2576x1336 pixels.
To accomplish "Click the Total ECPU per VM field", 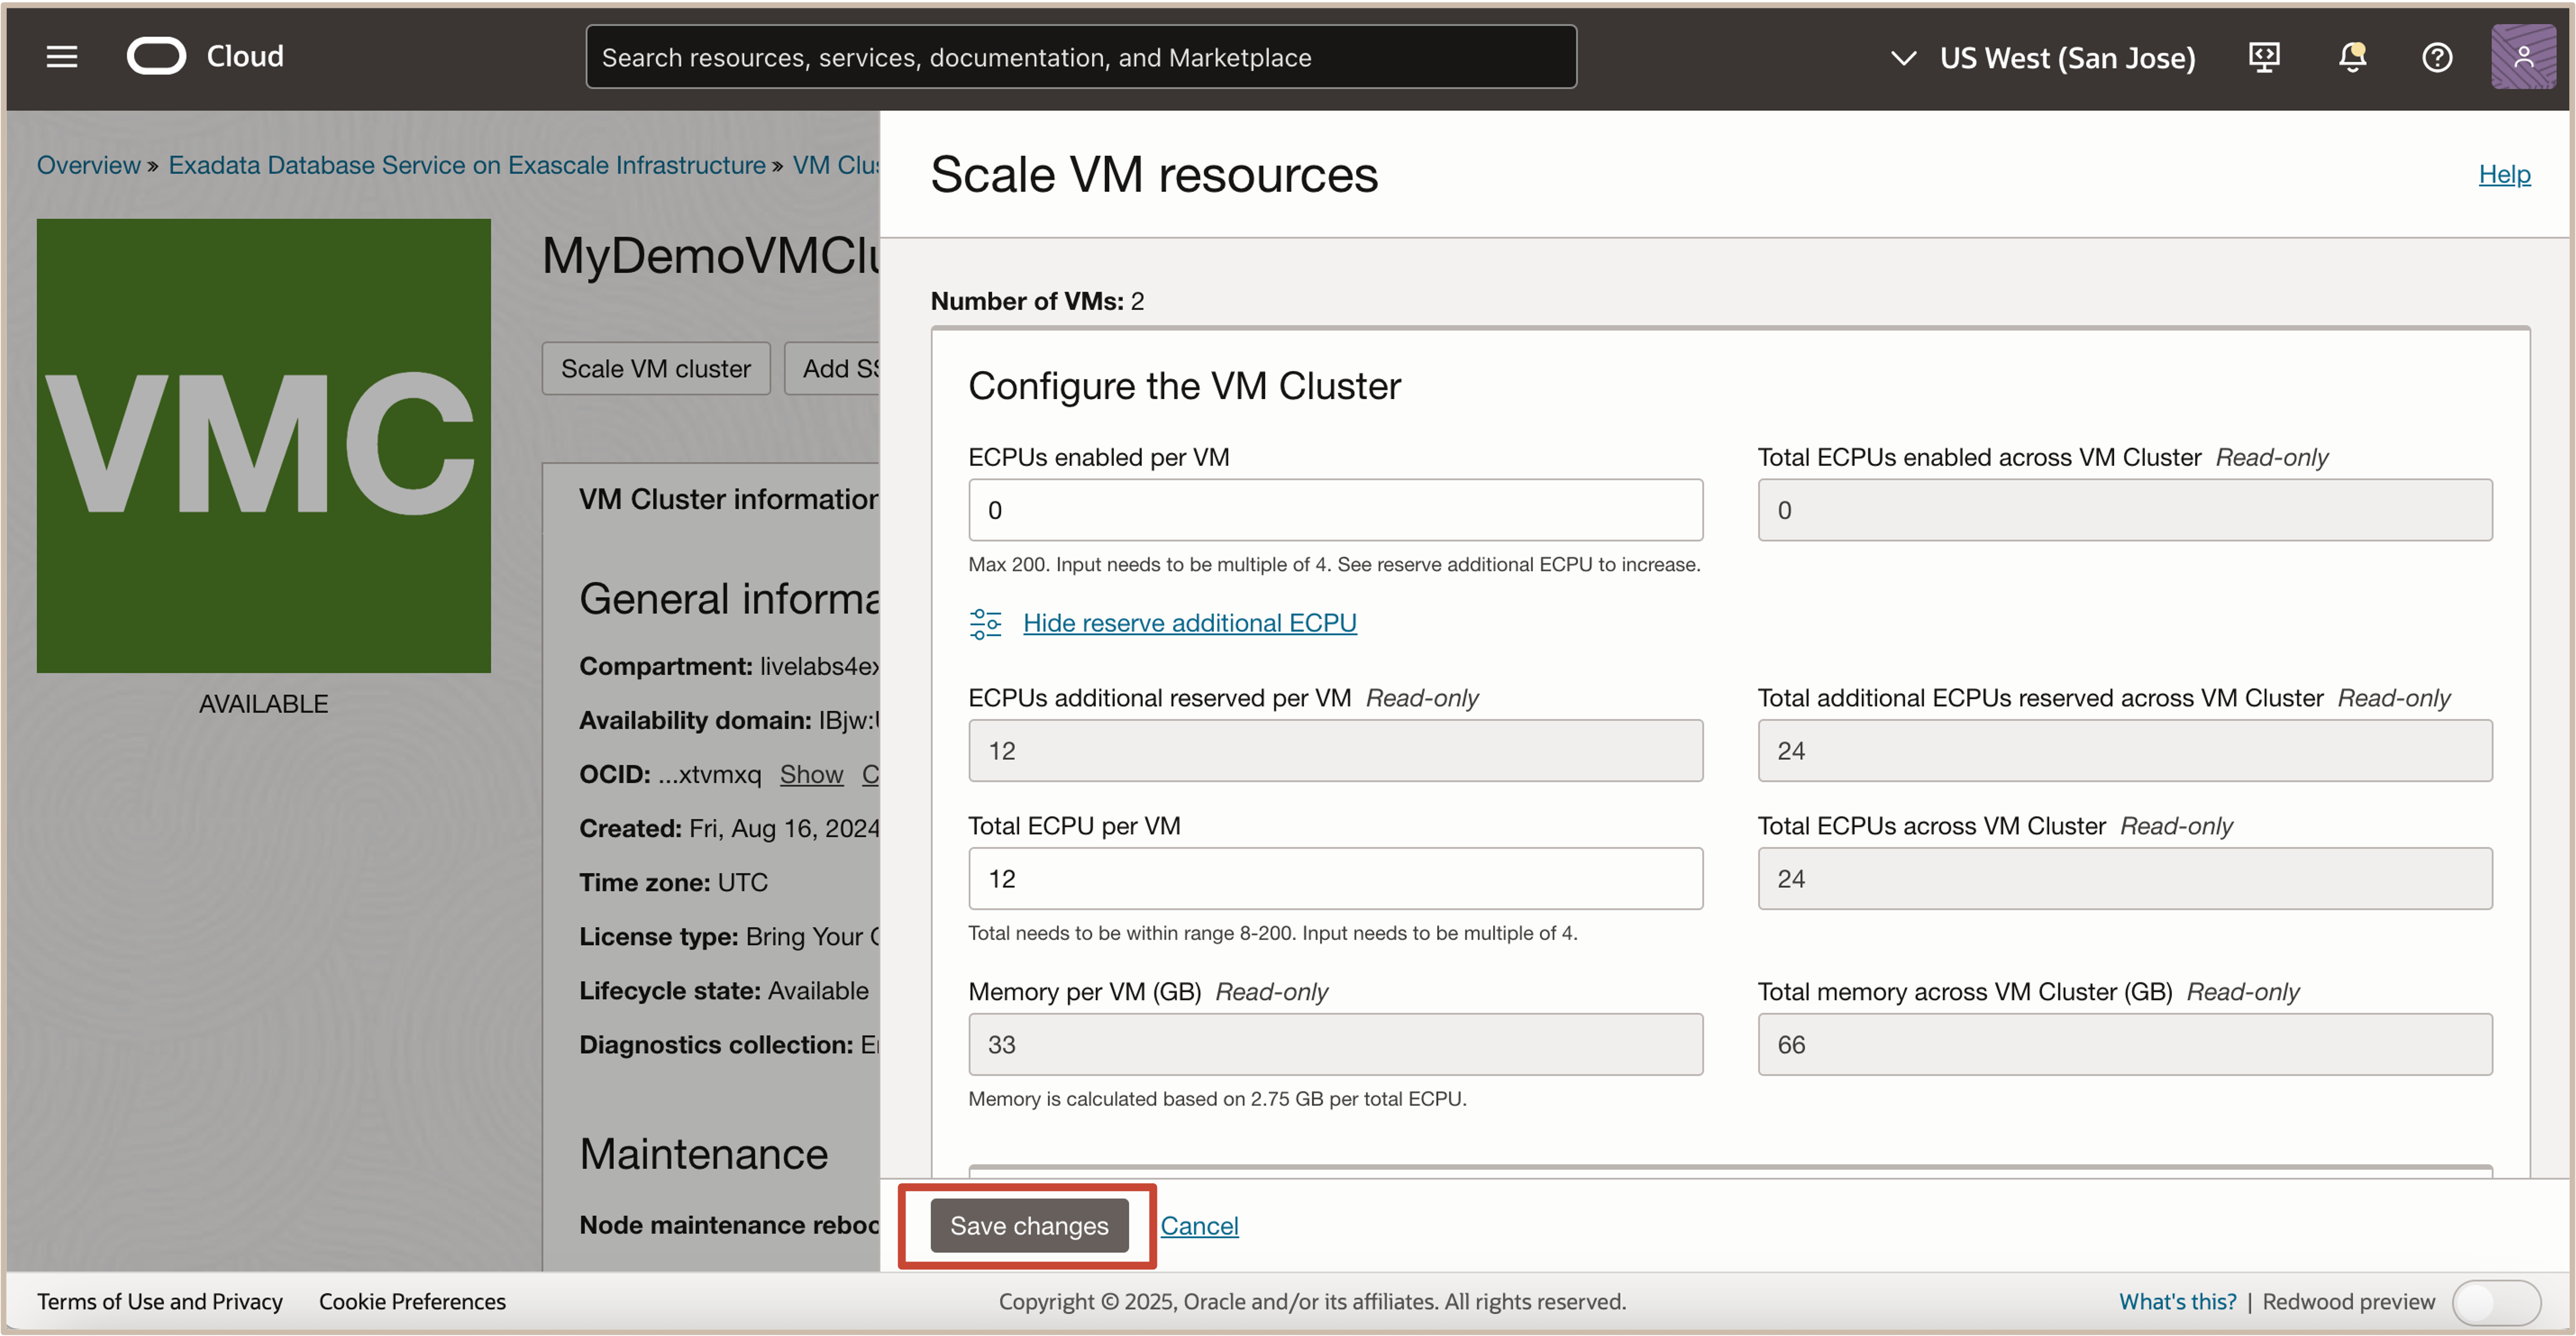I will click(1334, 878).
